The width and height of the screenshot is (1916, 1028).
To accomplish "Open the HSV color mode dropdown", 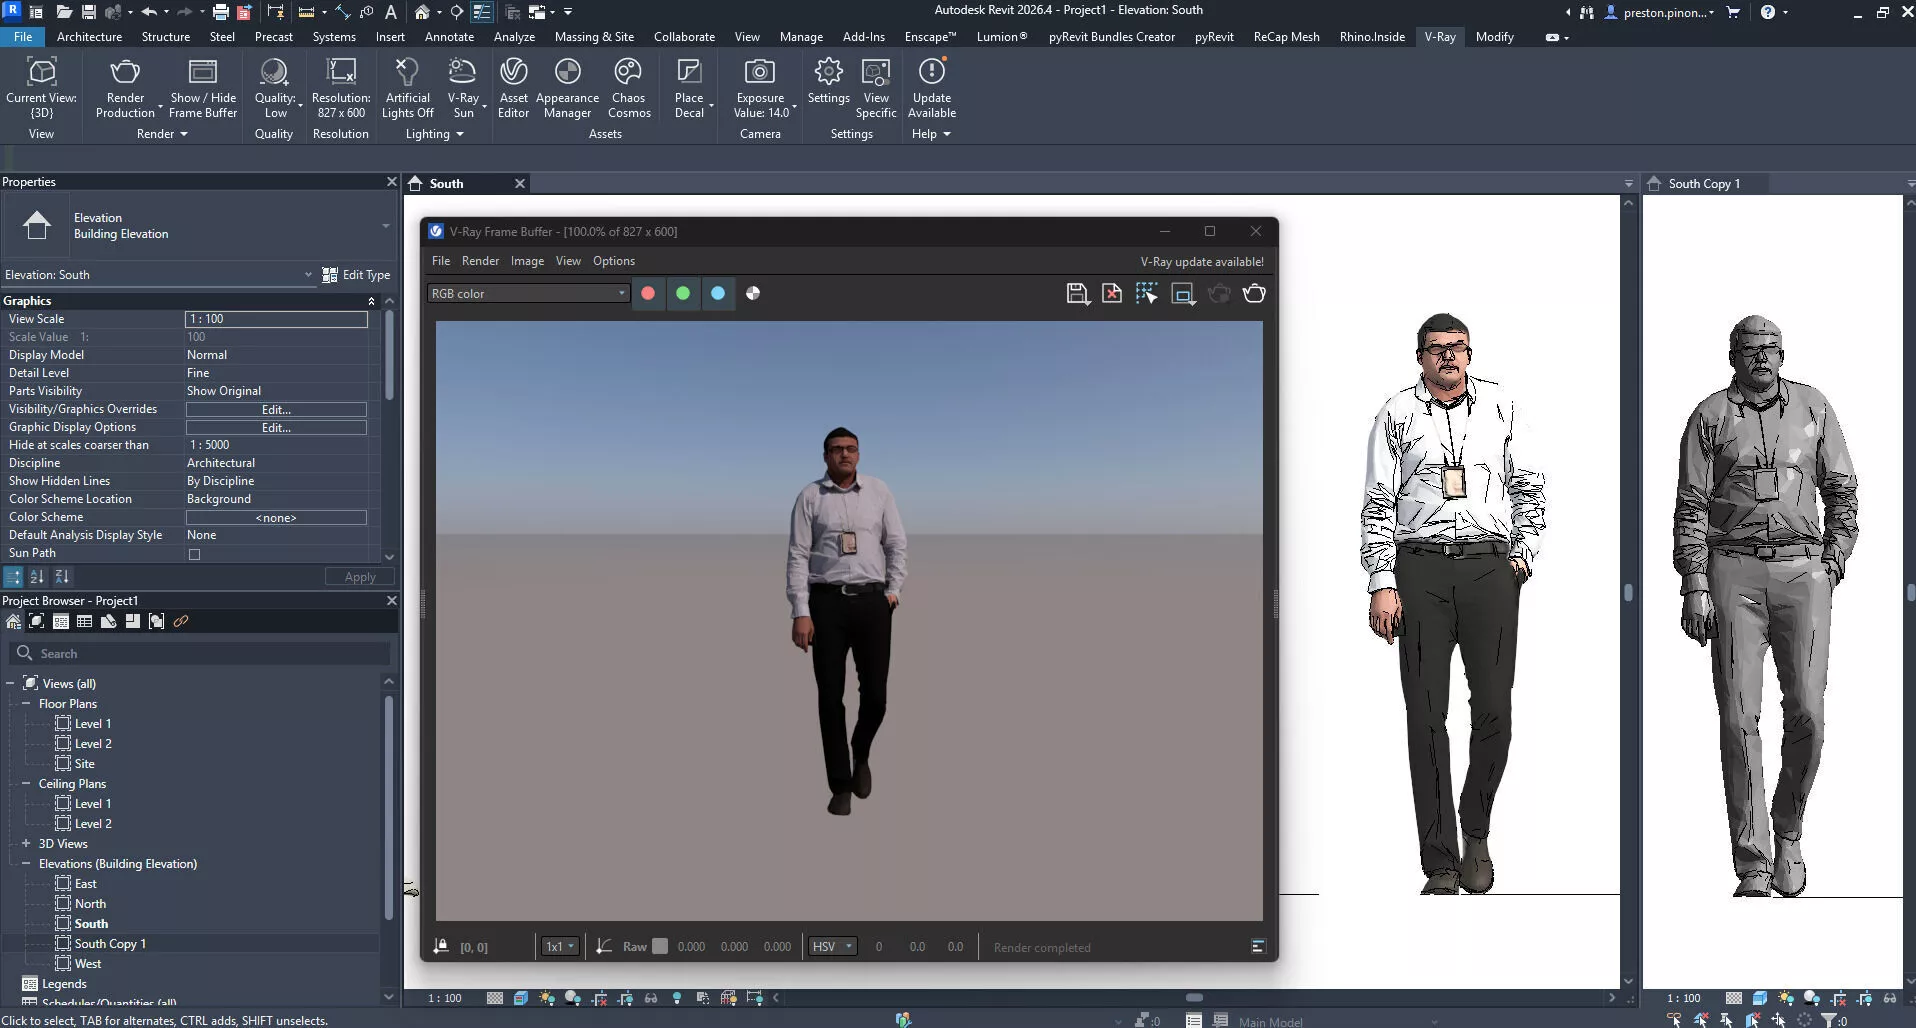I will (832, 947).
